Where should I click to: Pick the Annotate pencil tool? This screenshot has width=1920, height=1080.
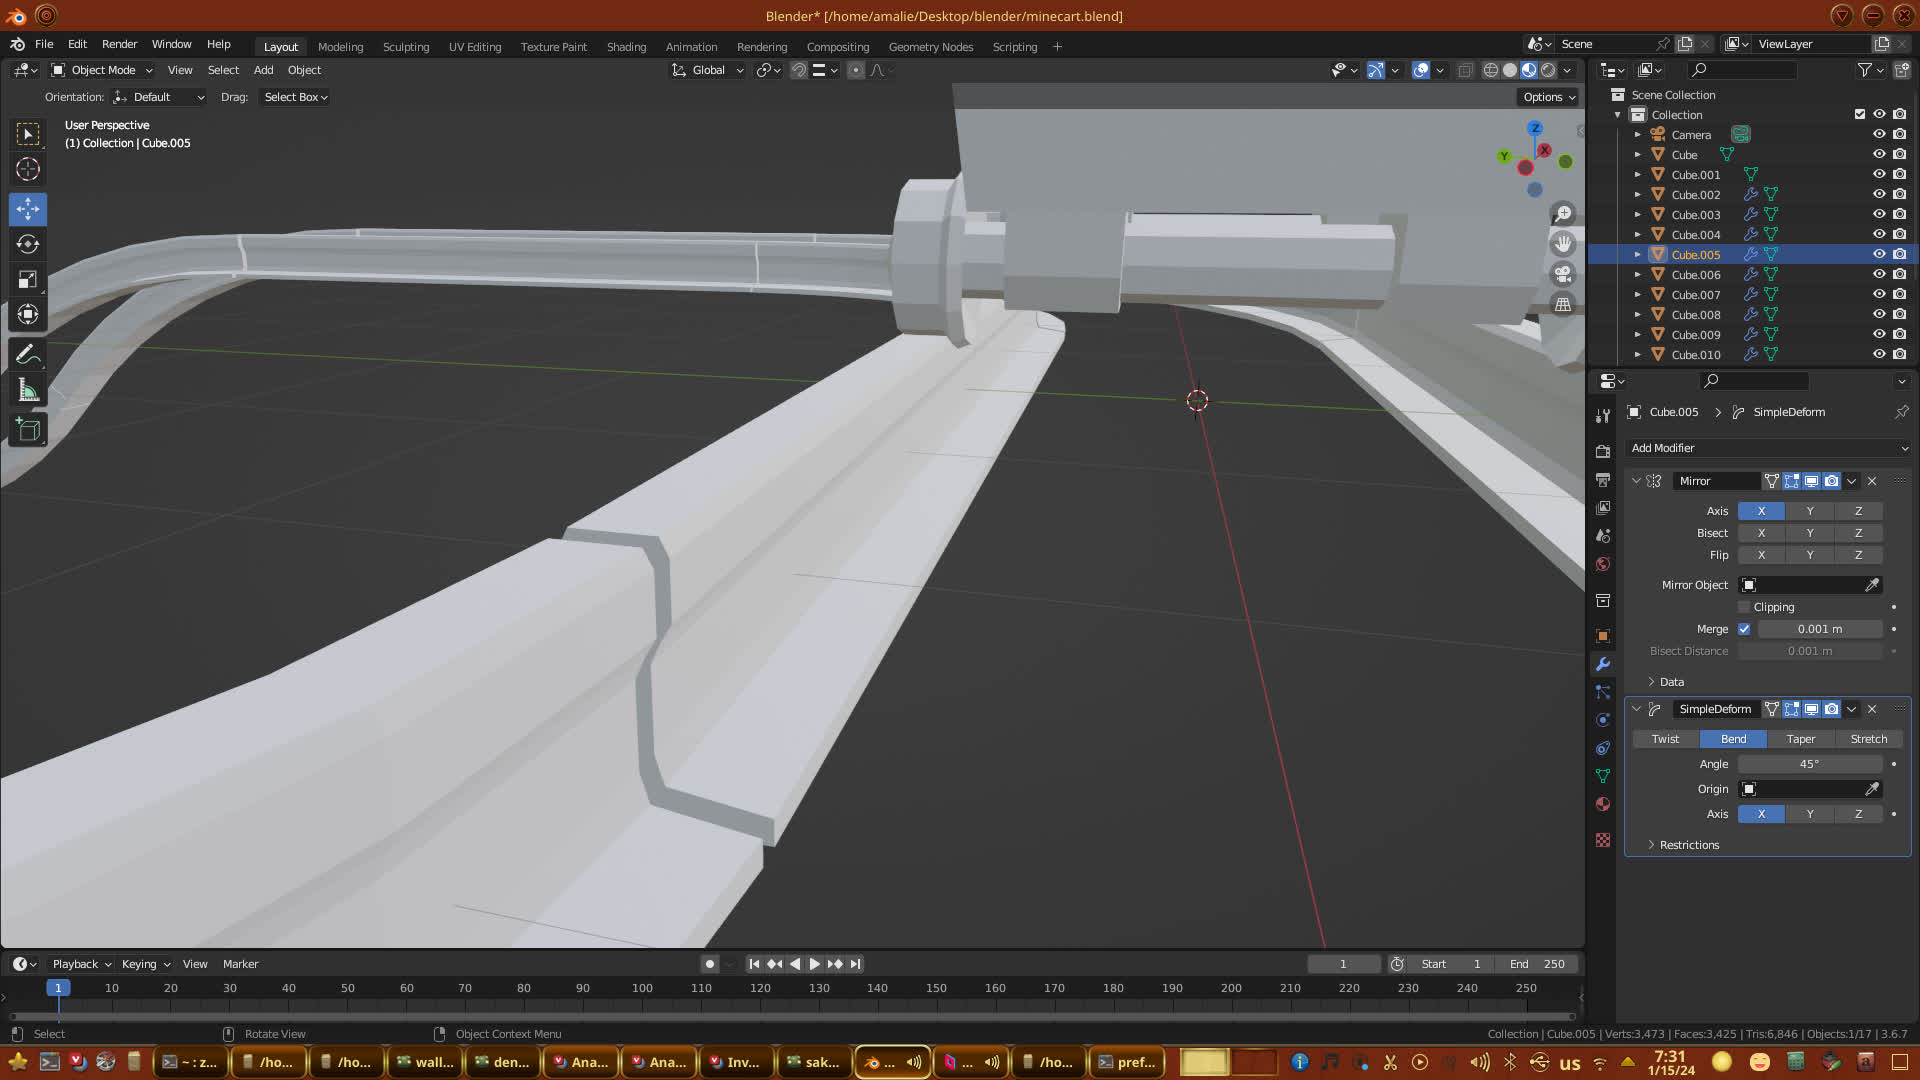[28, 355]
